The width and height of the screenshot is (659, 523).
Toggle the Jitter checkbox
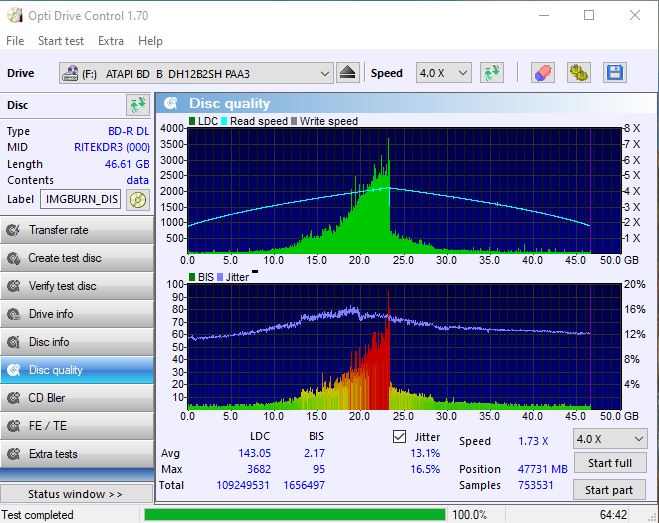[400, 437]
